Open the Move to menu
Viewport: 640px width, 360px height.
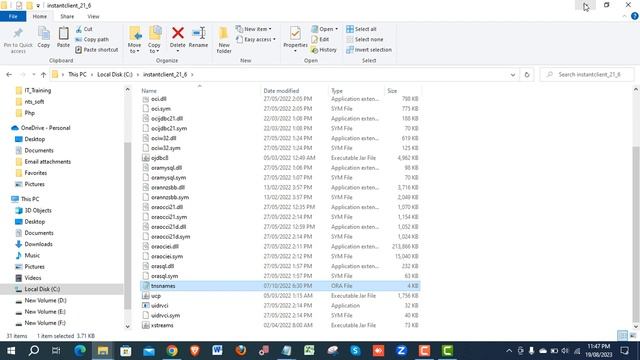135,40
